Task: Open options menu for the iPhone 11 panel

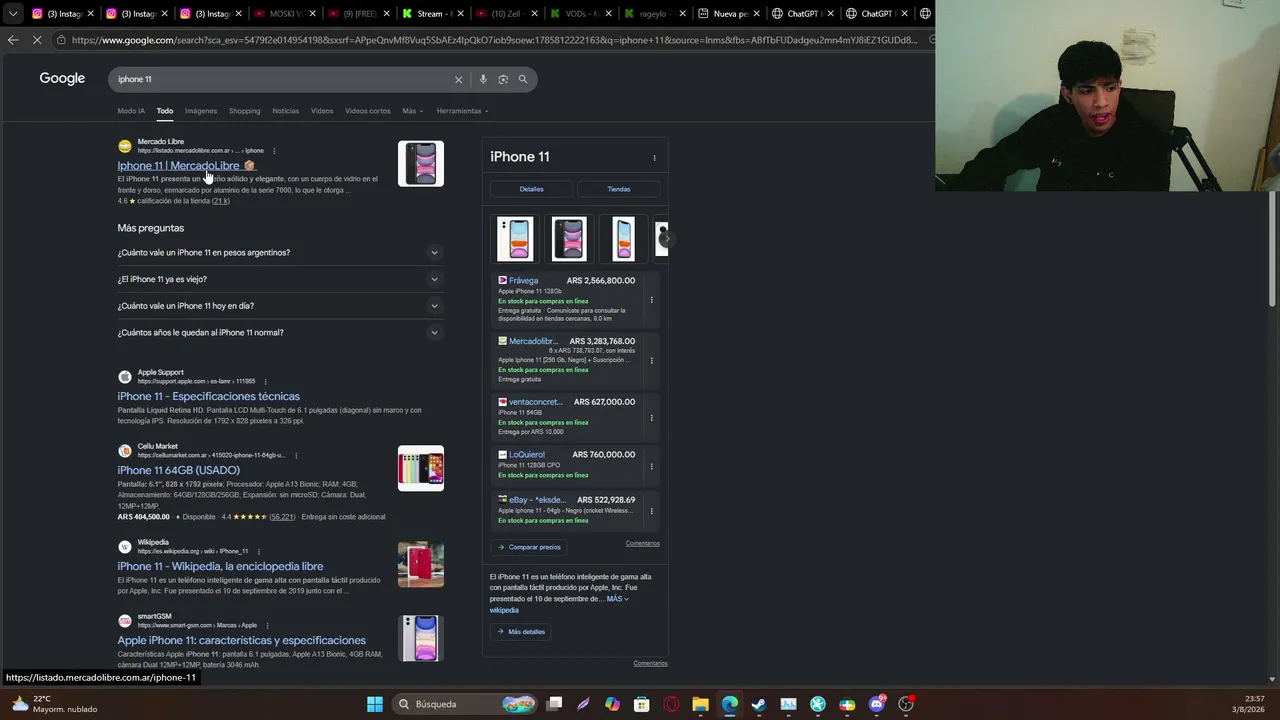Action: tap(654, 158)
